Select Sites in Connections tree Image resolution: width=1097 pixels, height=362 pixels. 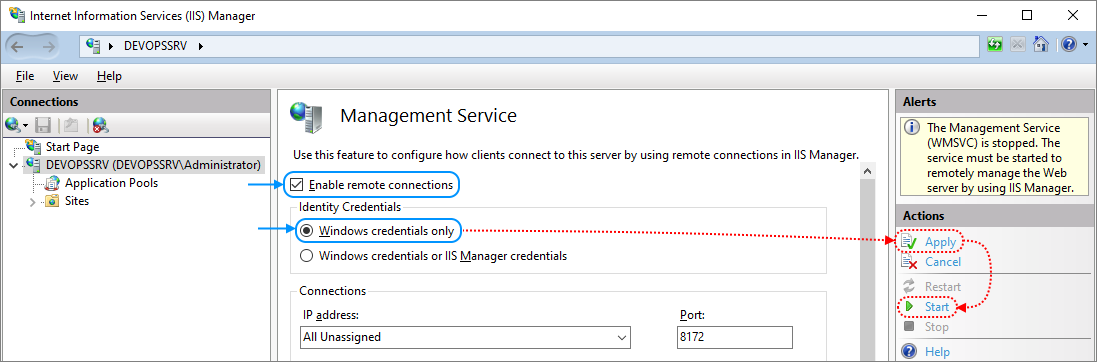coord(77,201)
